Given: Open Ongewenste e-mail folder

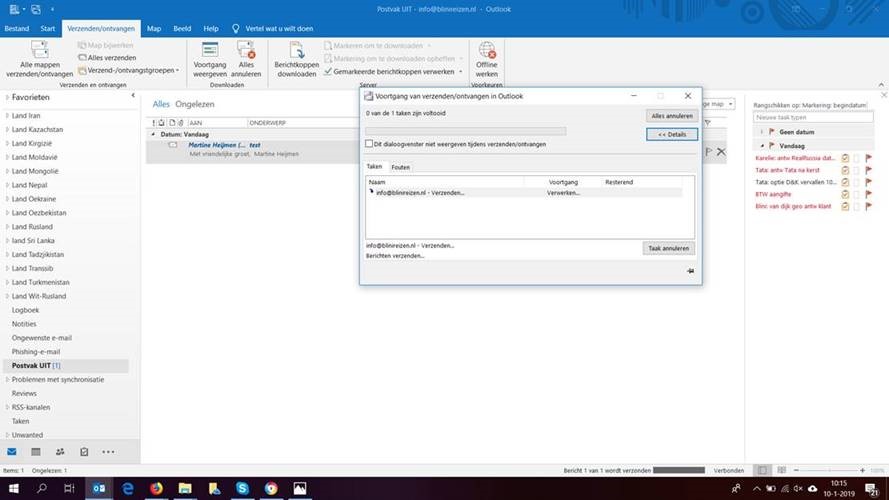Looking at the screenshot, I should pos(42,338).
